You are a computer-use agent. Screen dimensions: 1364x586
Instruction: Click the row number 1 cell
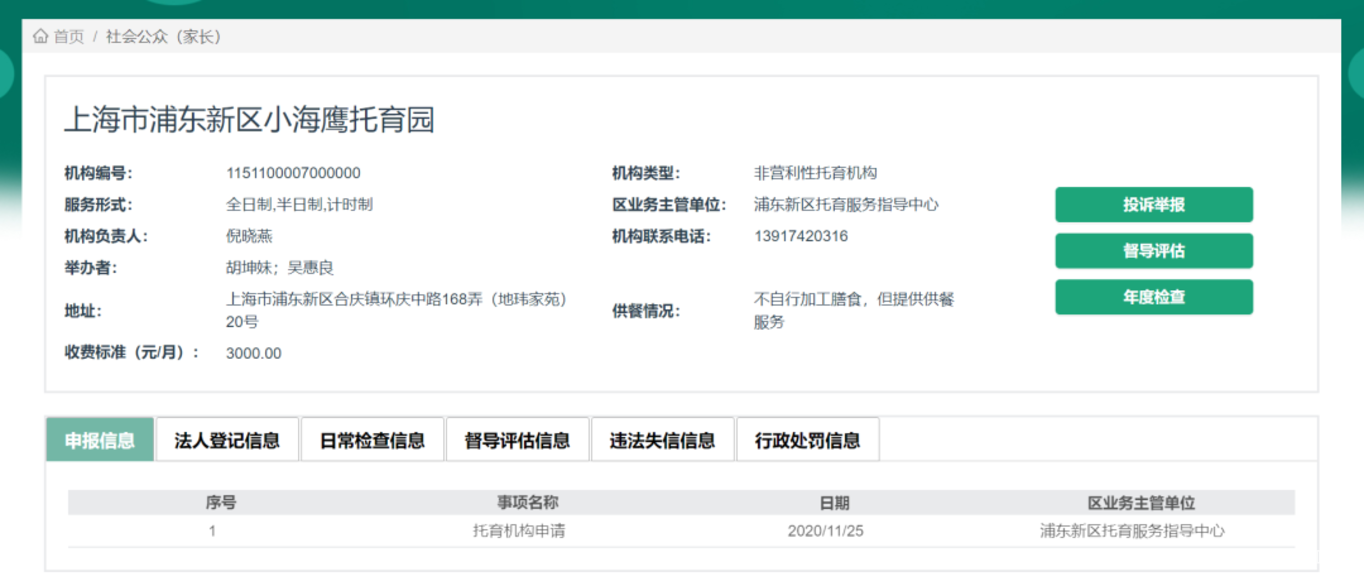(x=212, y=531)
